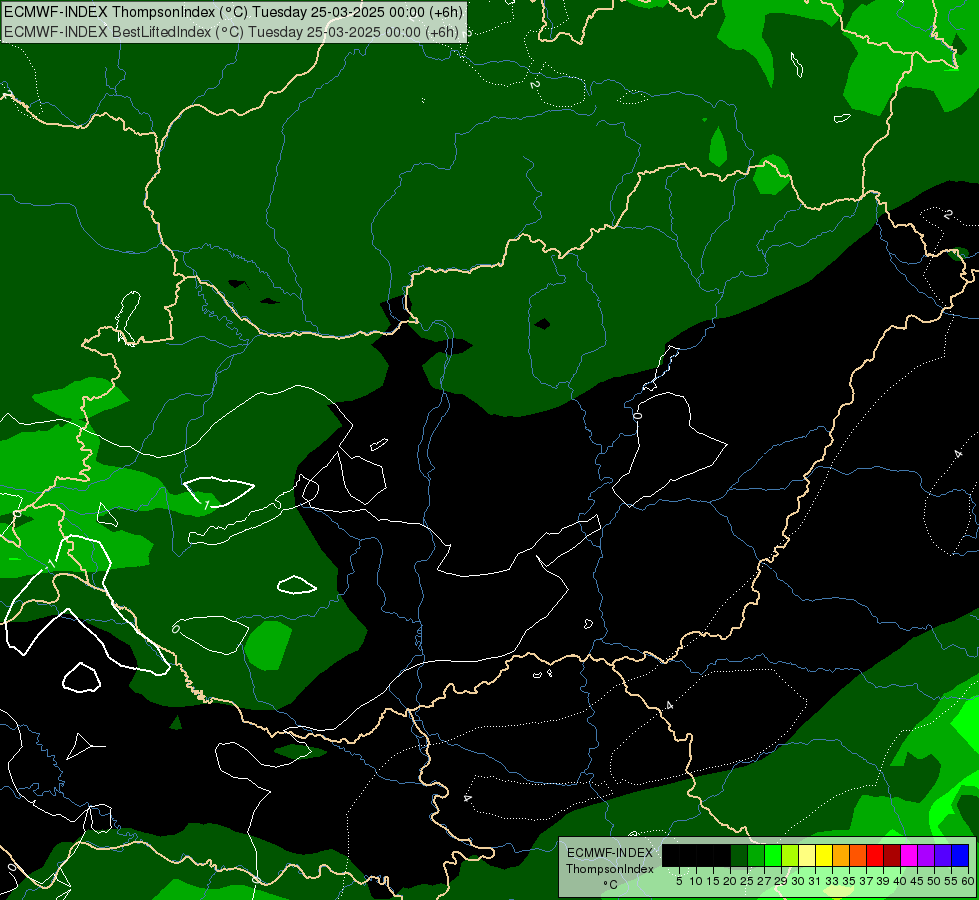Image resolution: width=979 pixels, height=900 pixels.
Task: Click legend tick value "37"
Action: tap(866, 881)
